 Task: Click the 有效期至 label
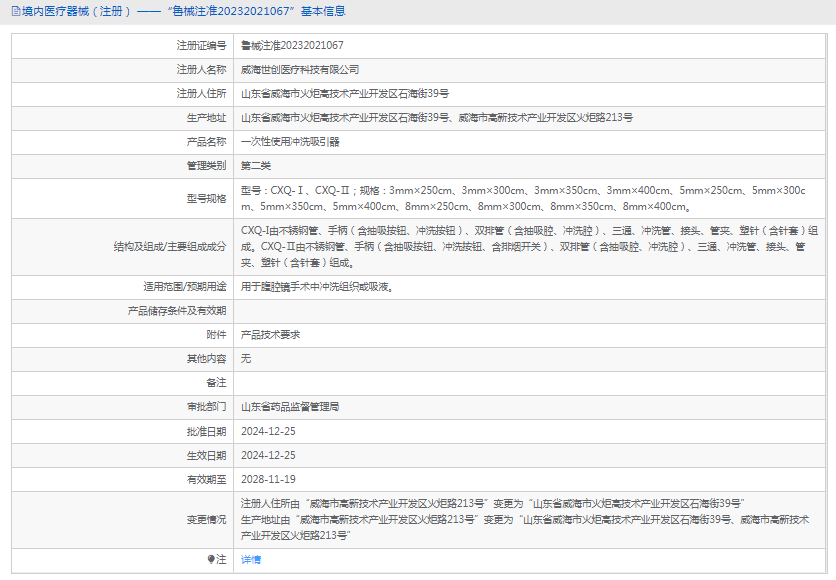pos(206,479)
